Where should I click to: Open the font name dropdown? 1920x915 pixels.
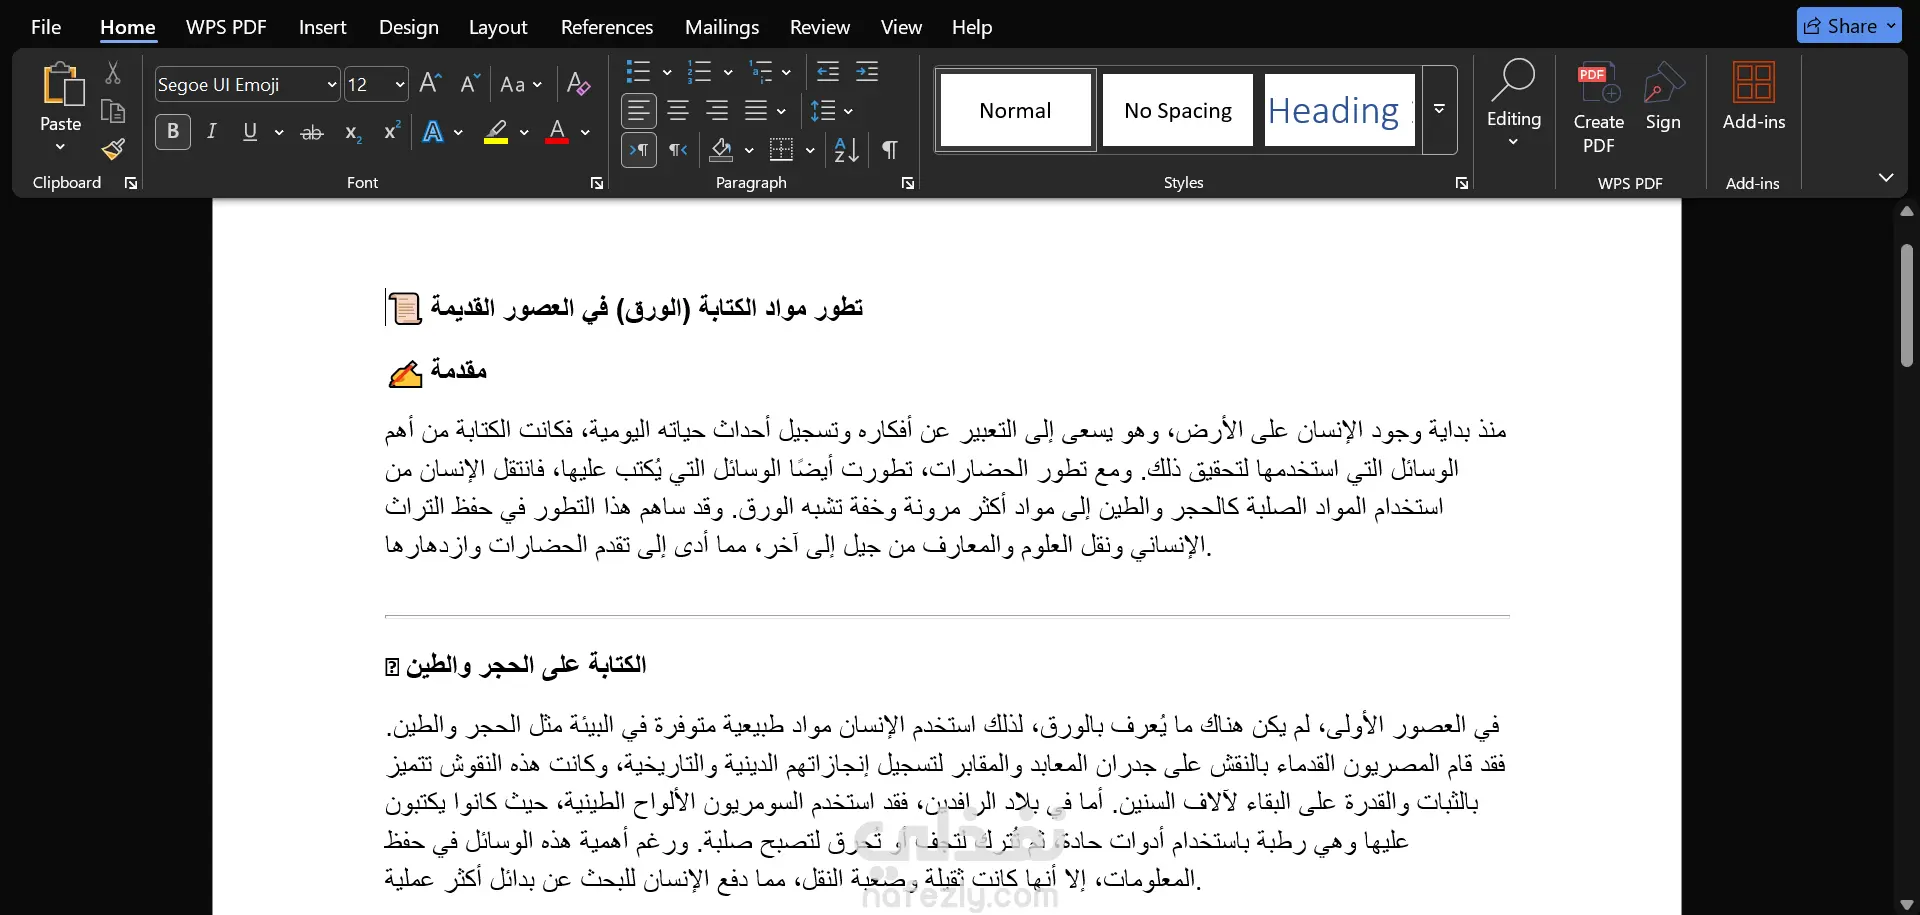332,85
